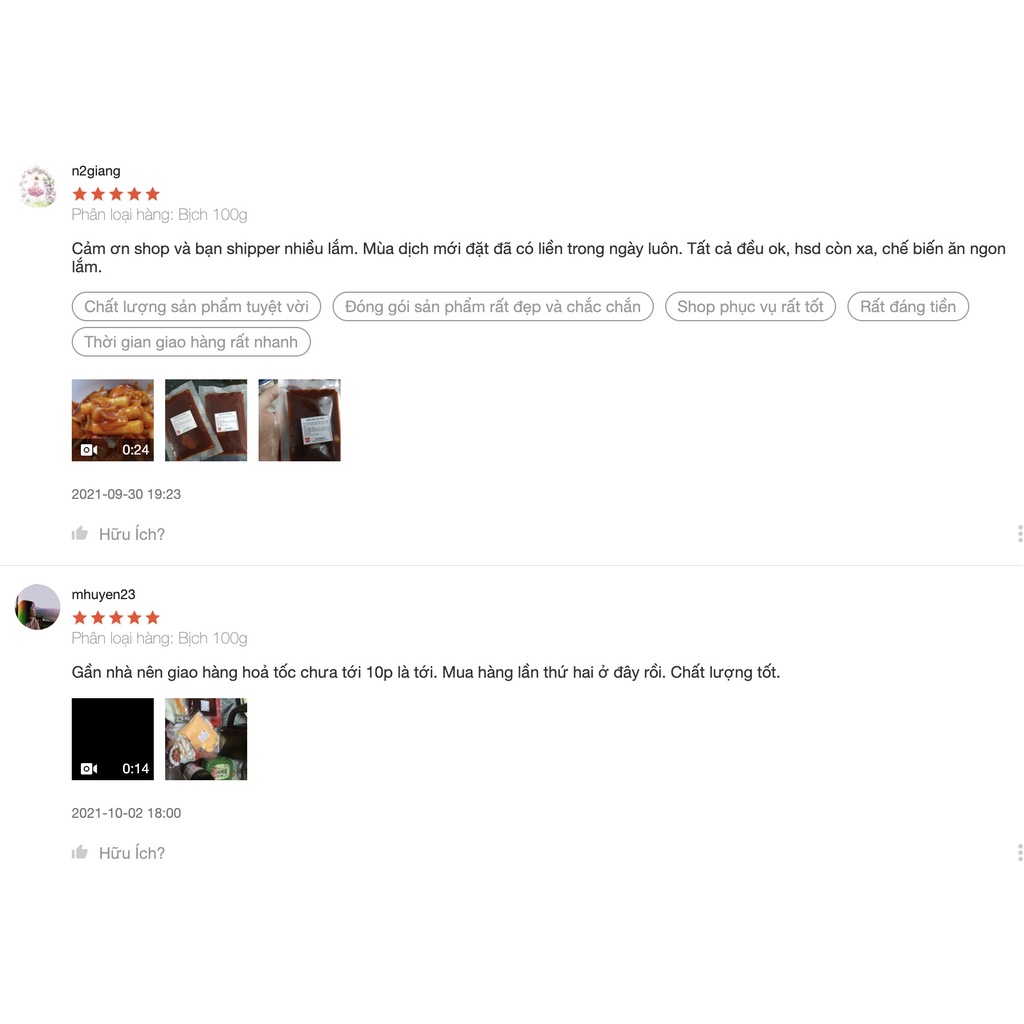
Task: Open photo of two sauce packets
Action: pos(206,420)
